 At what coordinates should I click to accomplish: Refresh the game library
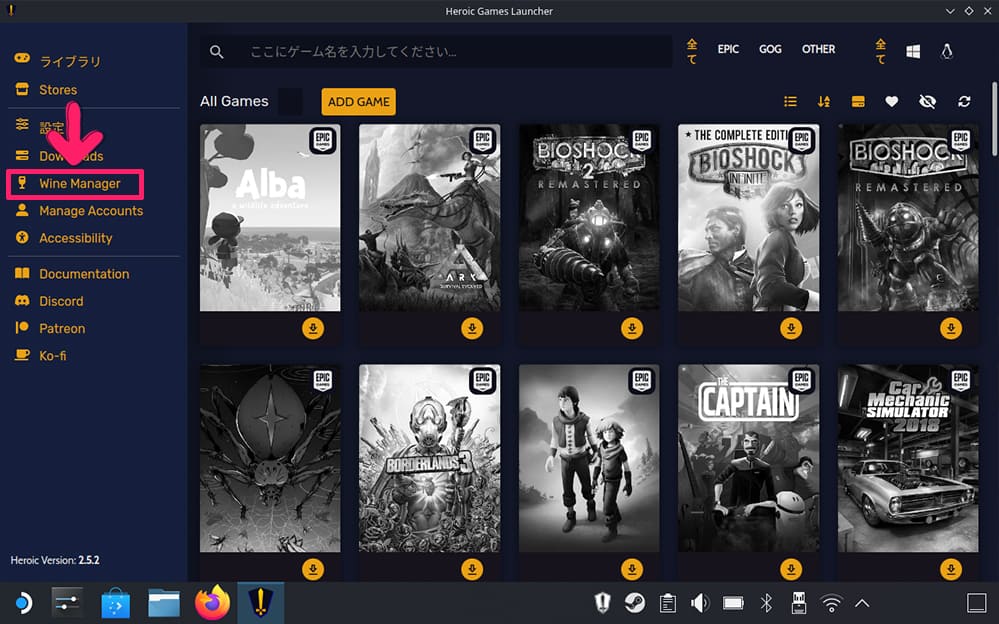pos(964,101)
